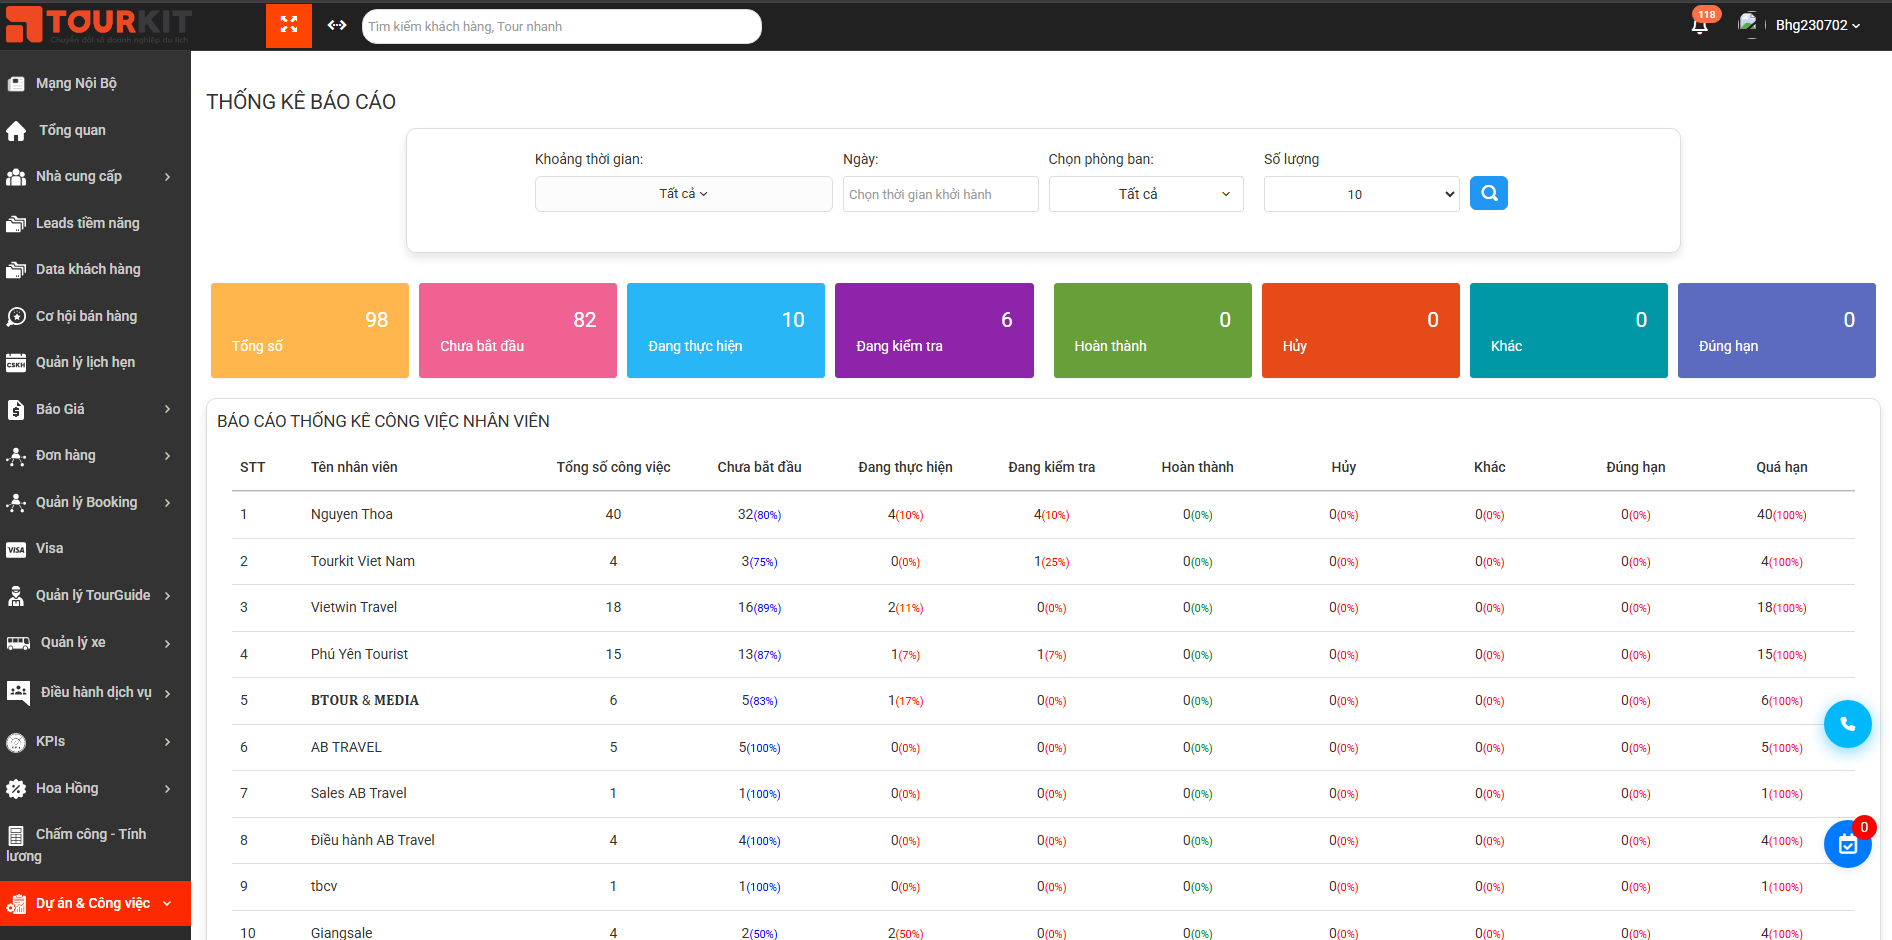Viewport: 1892px width, 940px height.
Task: Expand the Đơn hàng chevron
Action: tap(167, 456)
